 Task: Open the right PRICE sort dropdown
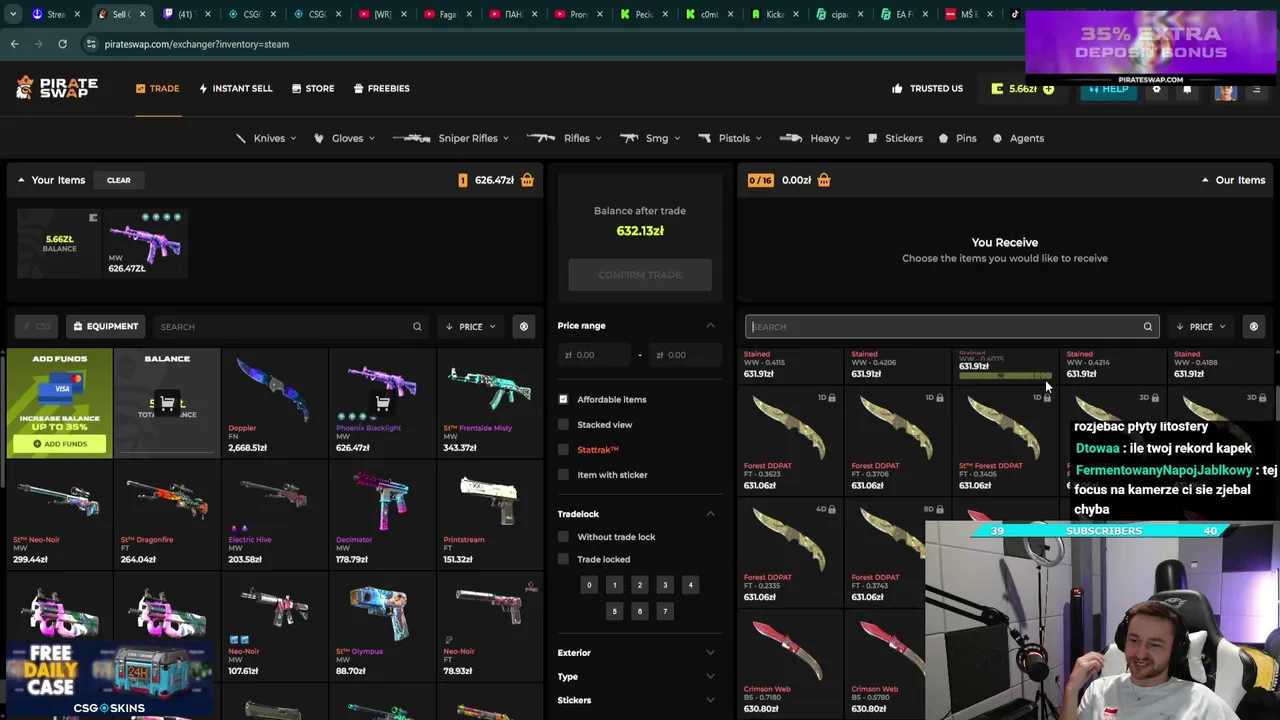click(1200, 327)
